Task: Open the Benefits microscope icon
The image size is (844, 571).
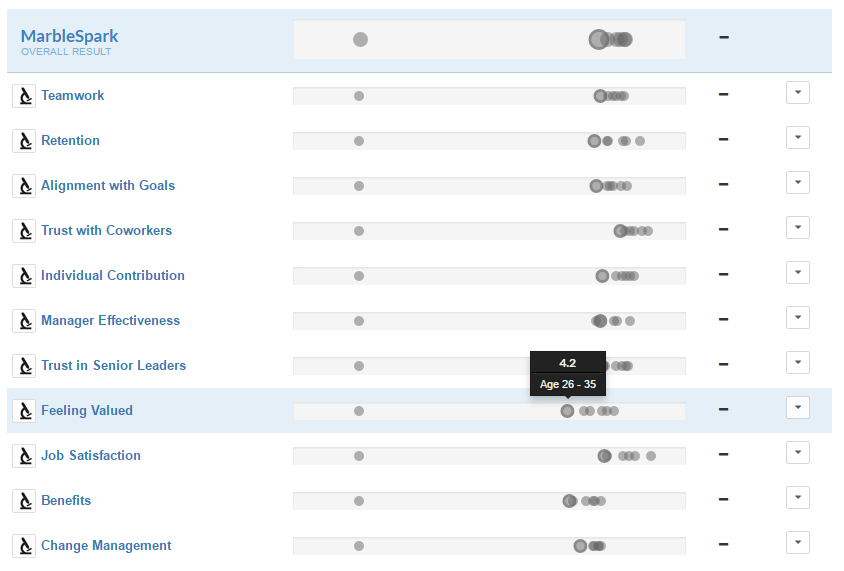Action: pyautogui.click(x=24, y=501)
